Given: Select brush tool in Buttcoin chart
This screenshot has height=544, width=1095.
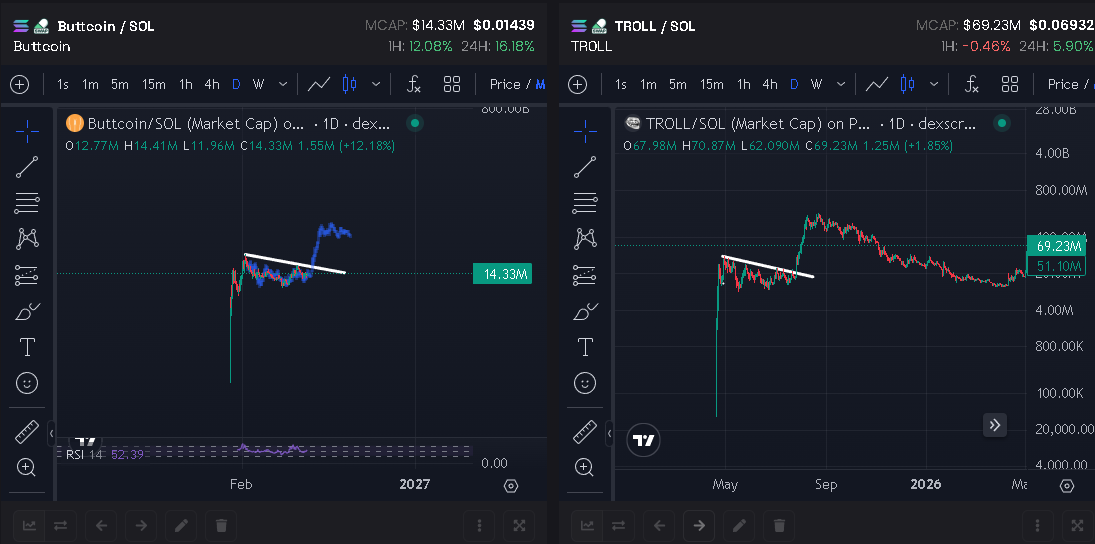Looking at the screenshot, I should pos(27,311).
